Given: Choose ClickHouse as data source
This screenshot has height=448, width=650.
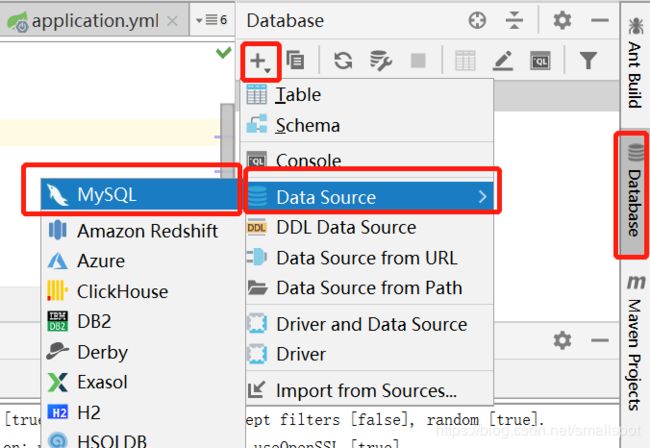Looking at the screenshot, I should [142, 291].
